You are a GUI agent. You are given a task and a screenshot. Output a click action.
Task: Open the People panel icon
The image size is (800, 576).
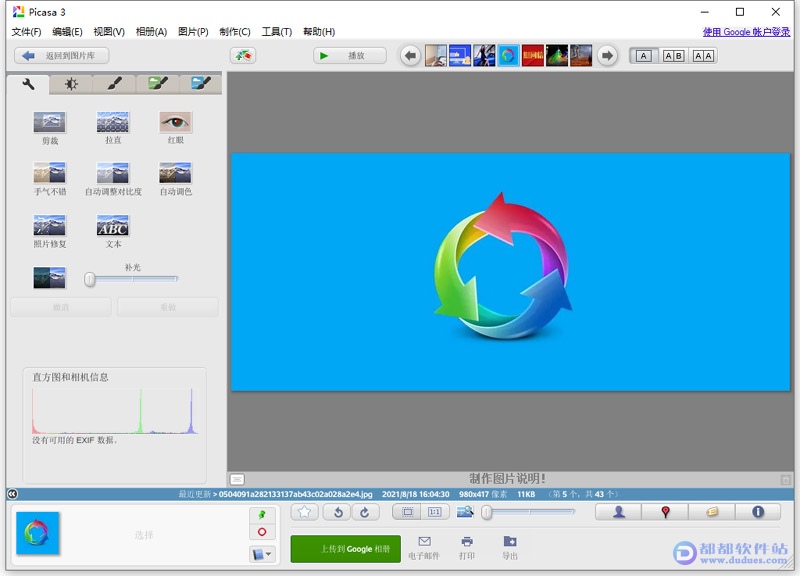(618, 512)
